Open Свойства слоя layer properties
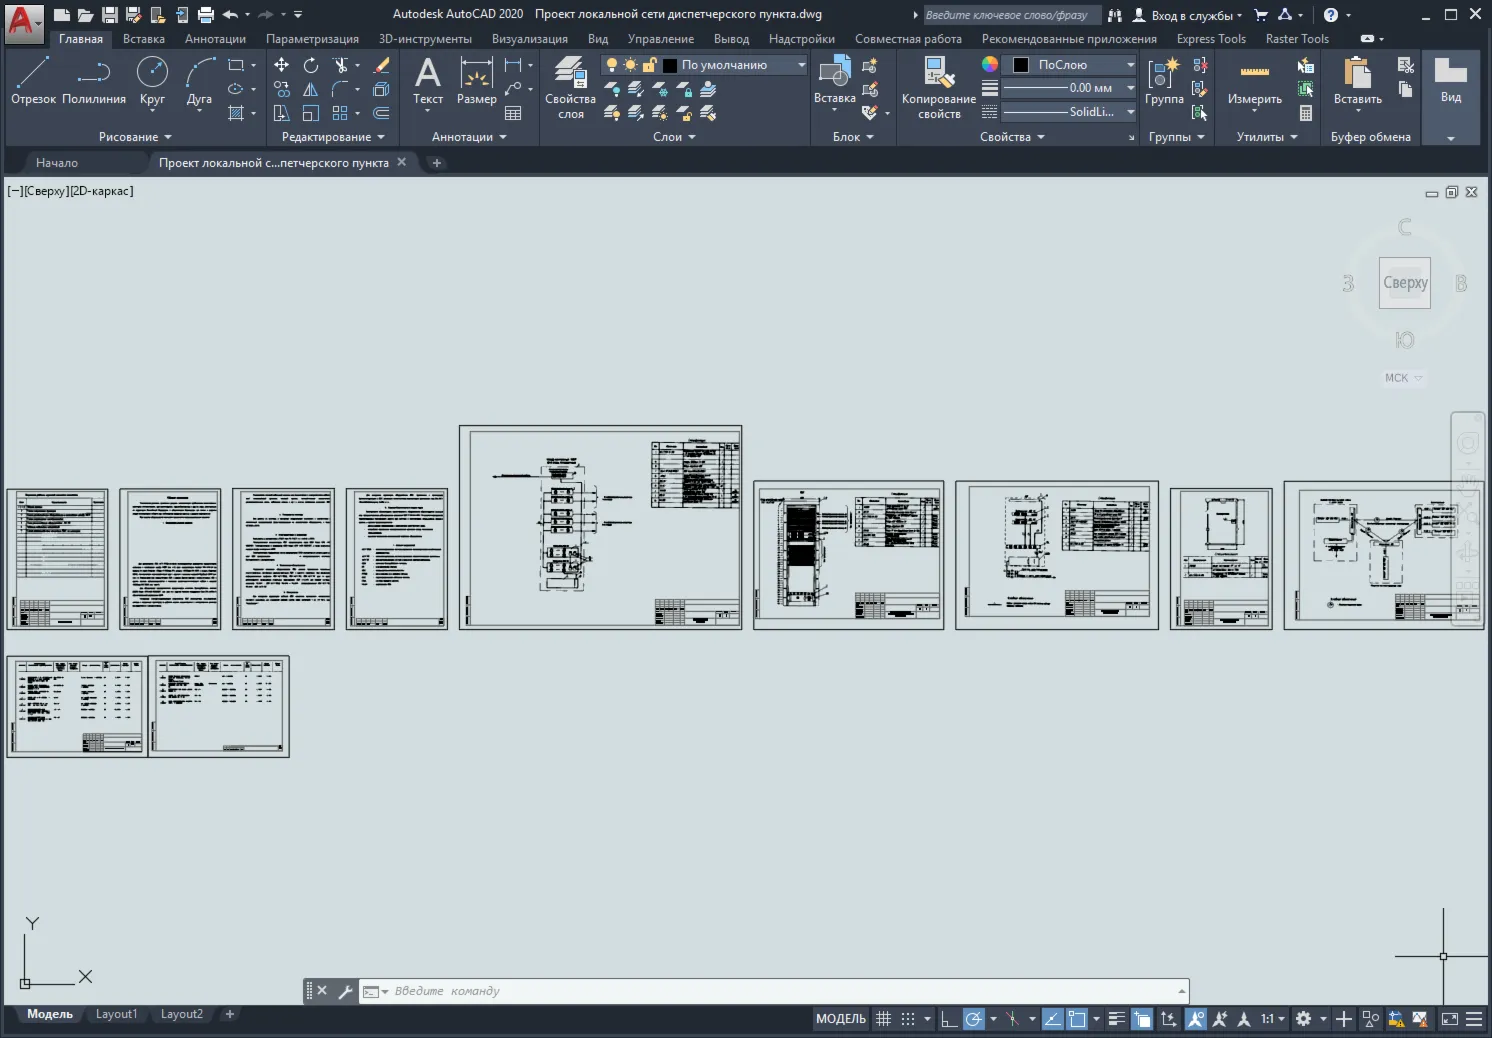The height and width of the screenshot is (1038, 1492). coord(570,87)
